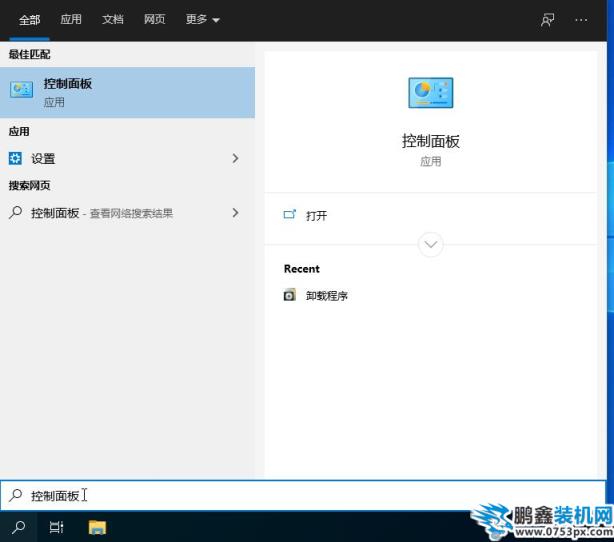Open Task View from the taskbar
Screen dimensions: 614x542
coord(56,527)
